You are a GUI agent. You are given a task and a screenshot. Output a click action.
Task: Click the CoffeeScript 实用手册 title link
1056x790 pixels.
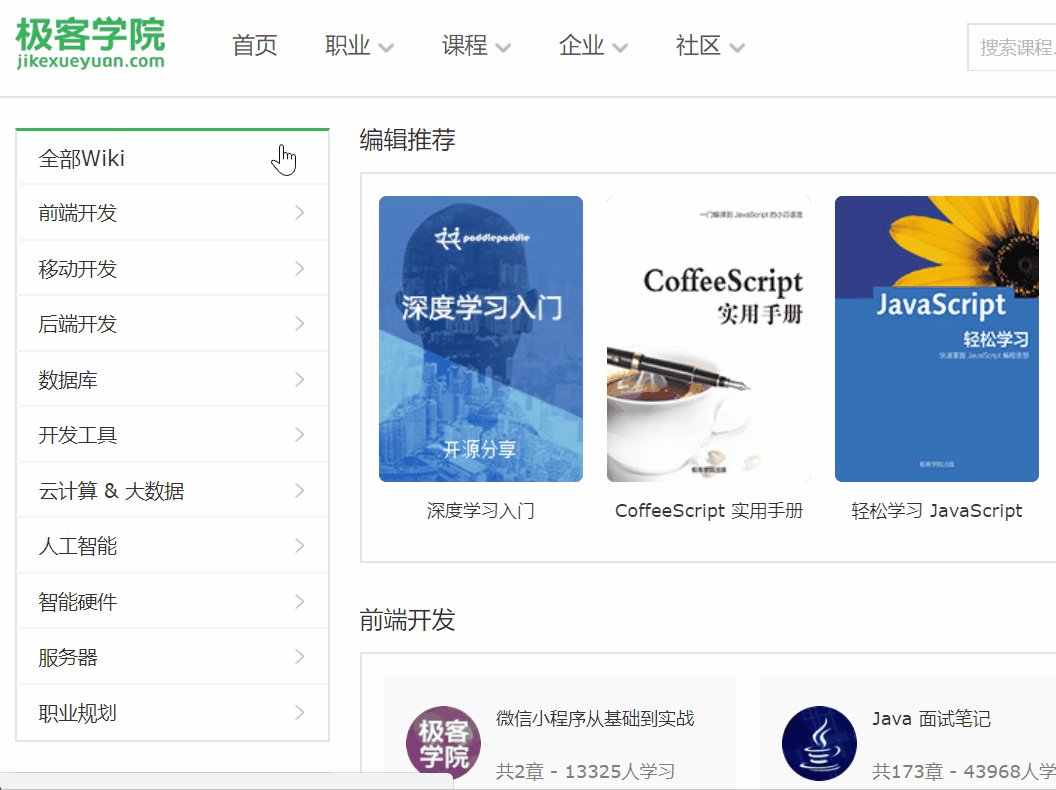pos(709,511)
